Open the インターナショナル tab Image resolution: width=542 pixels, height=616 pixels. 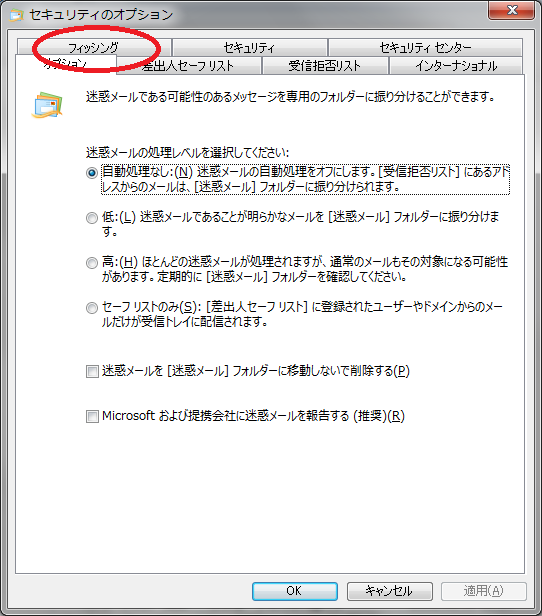point(456,66)
